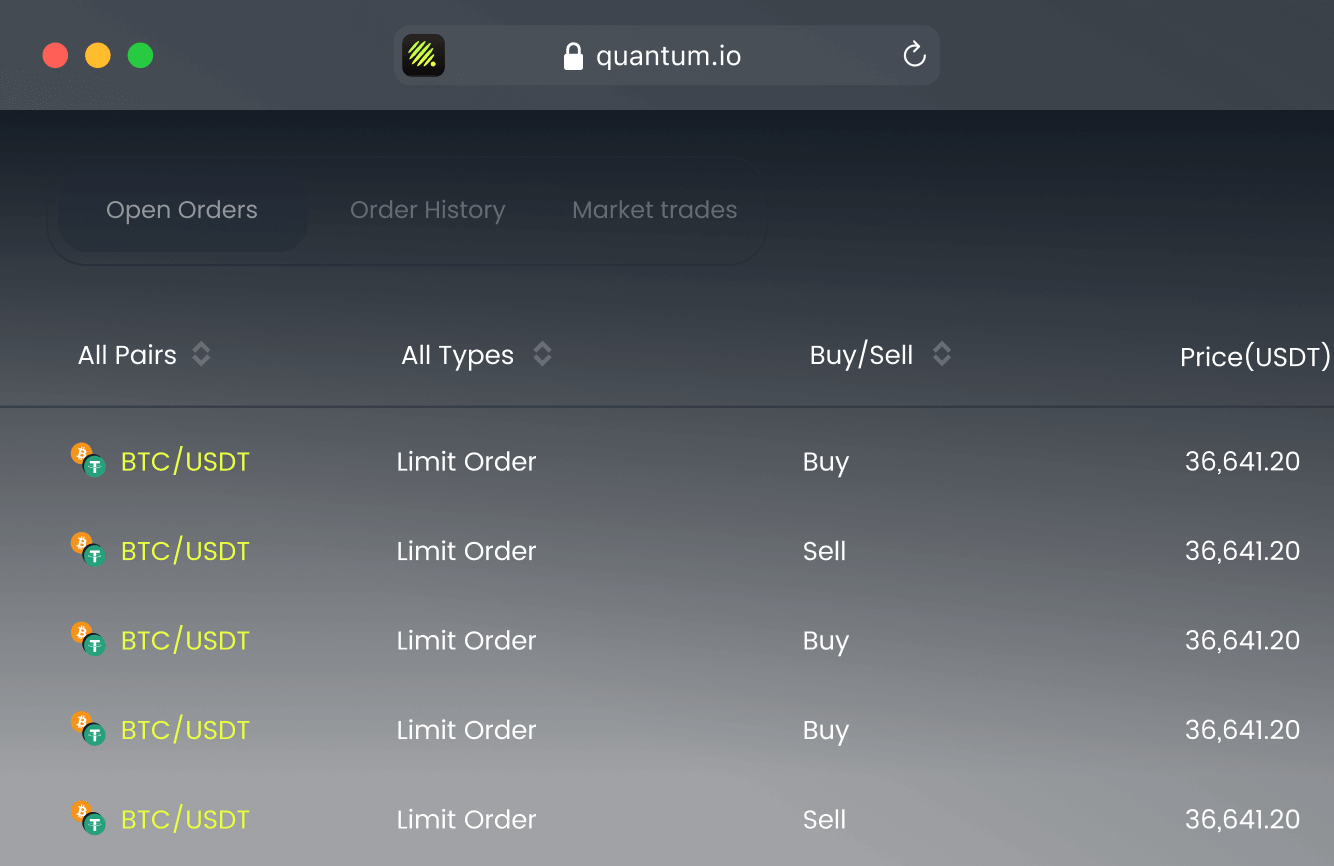Click the quantum.io address bar

(668, 56)
